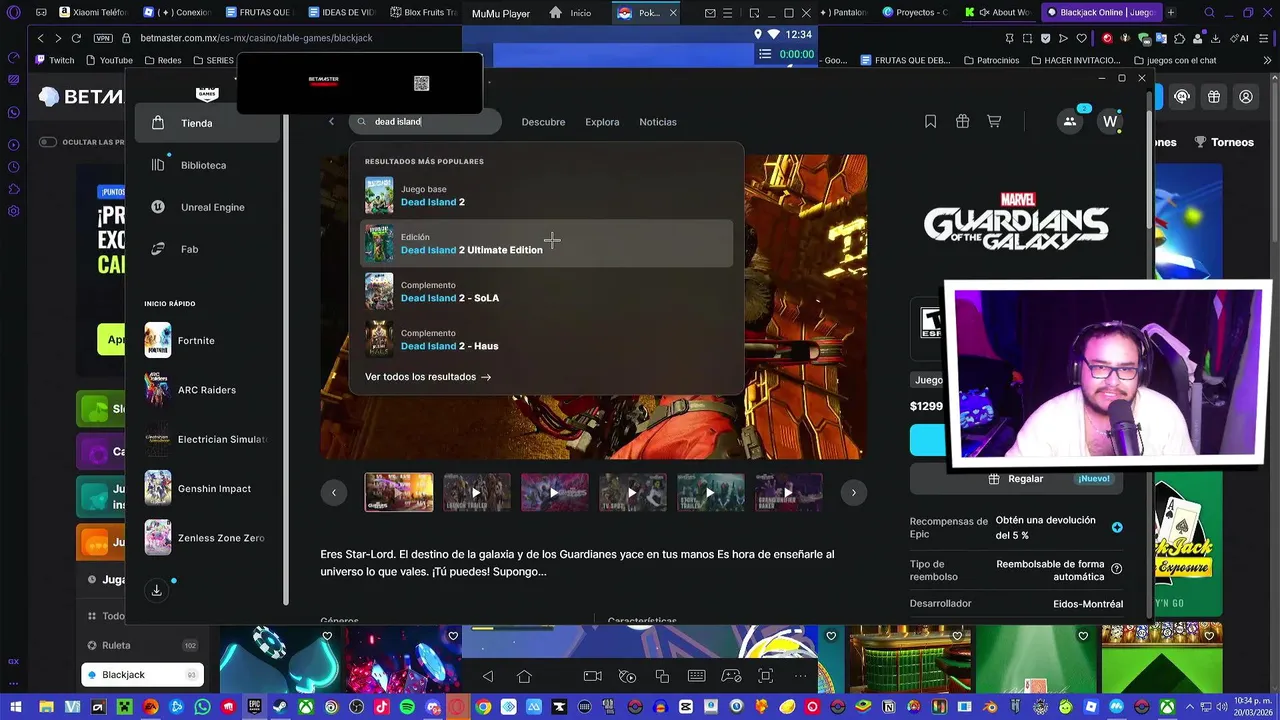Show previous media with carousel left arrow

tap(334, 492)
